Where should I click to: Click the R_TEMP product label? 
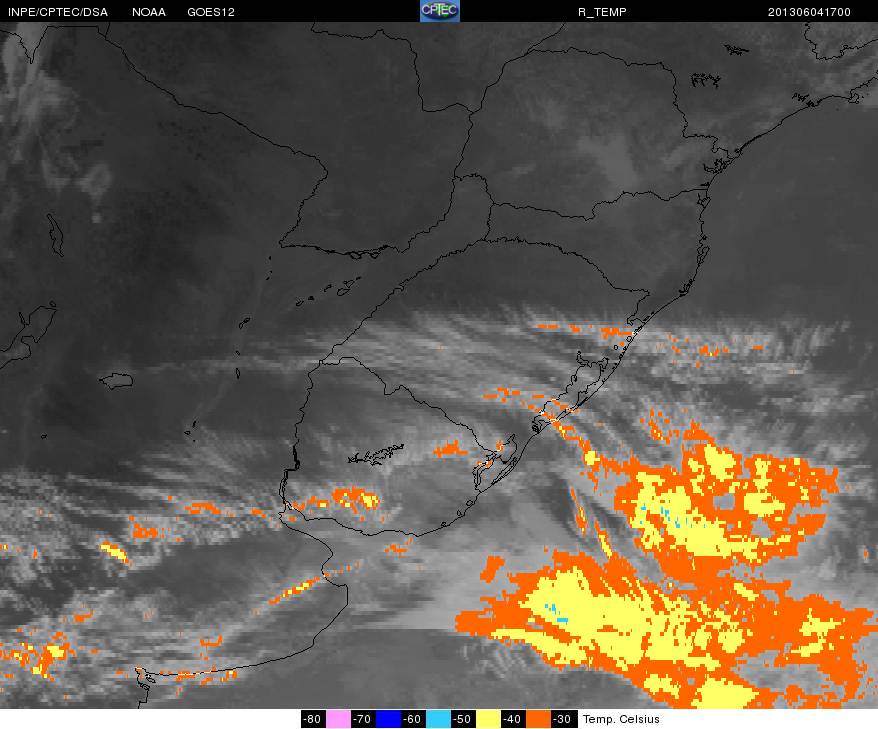point(602,12)
